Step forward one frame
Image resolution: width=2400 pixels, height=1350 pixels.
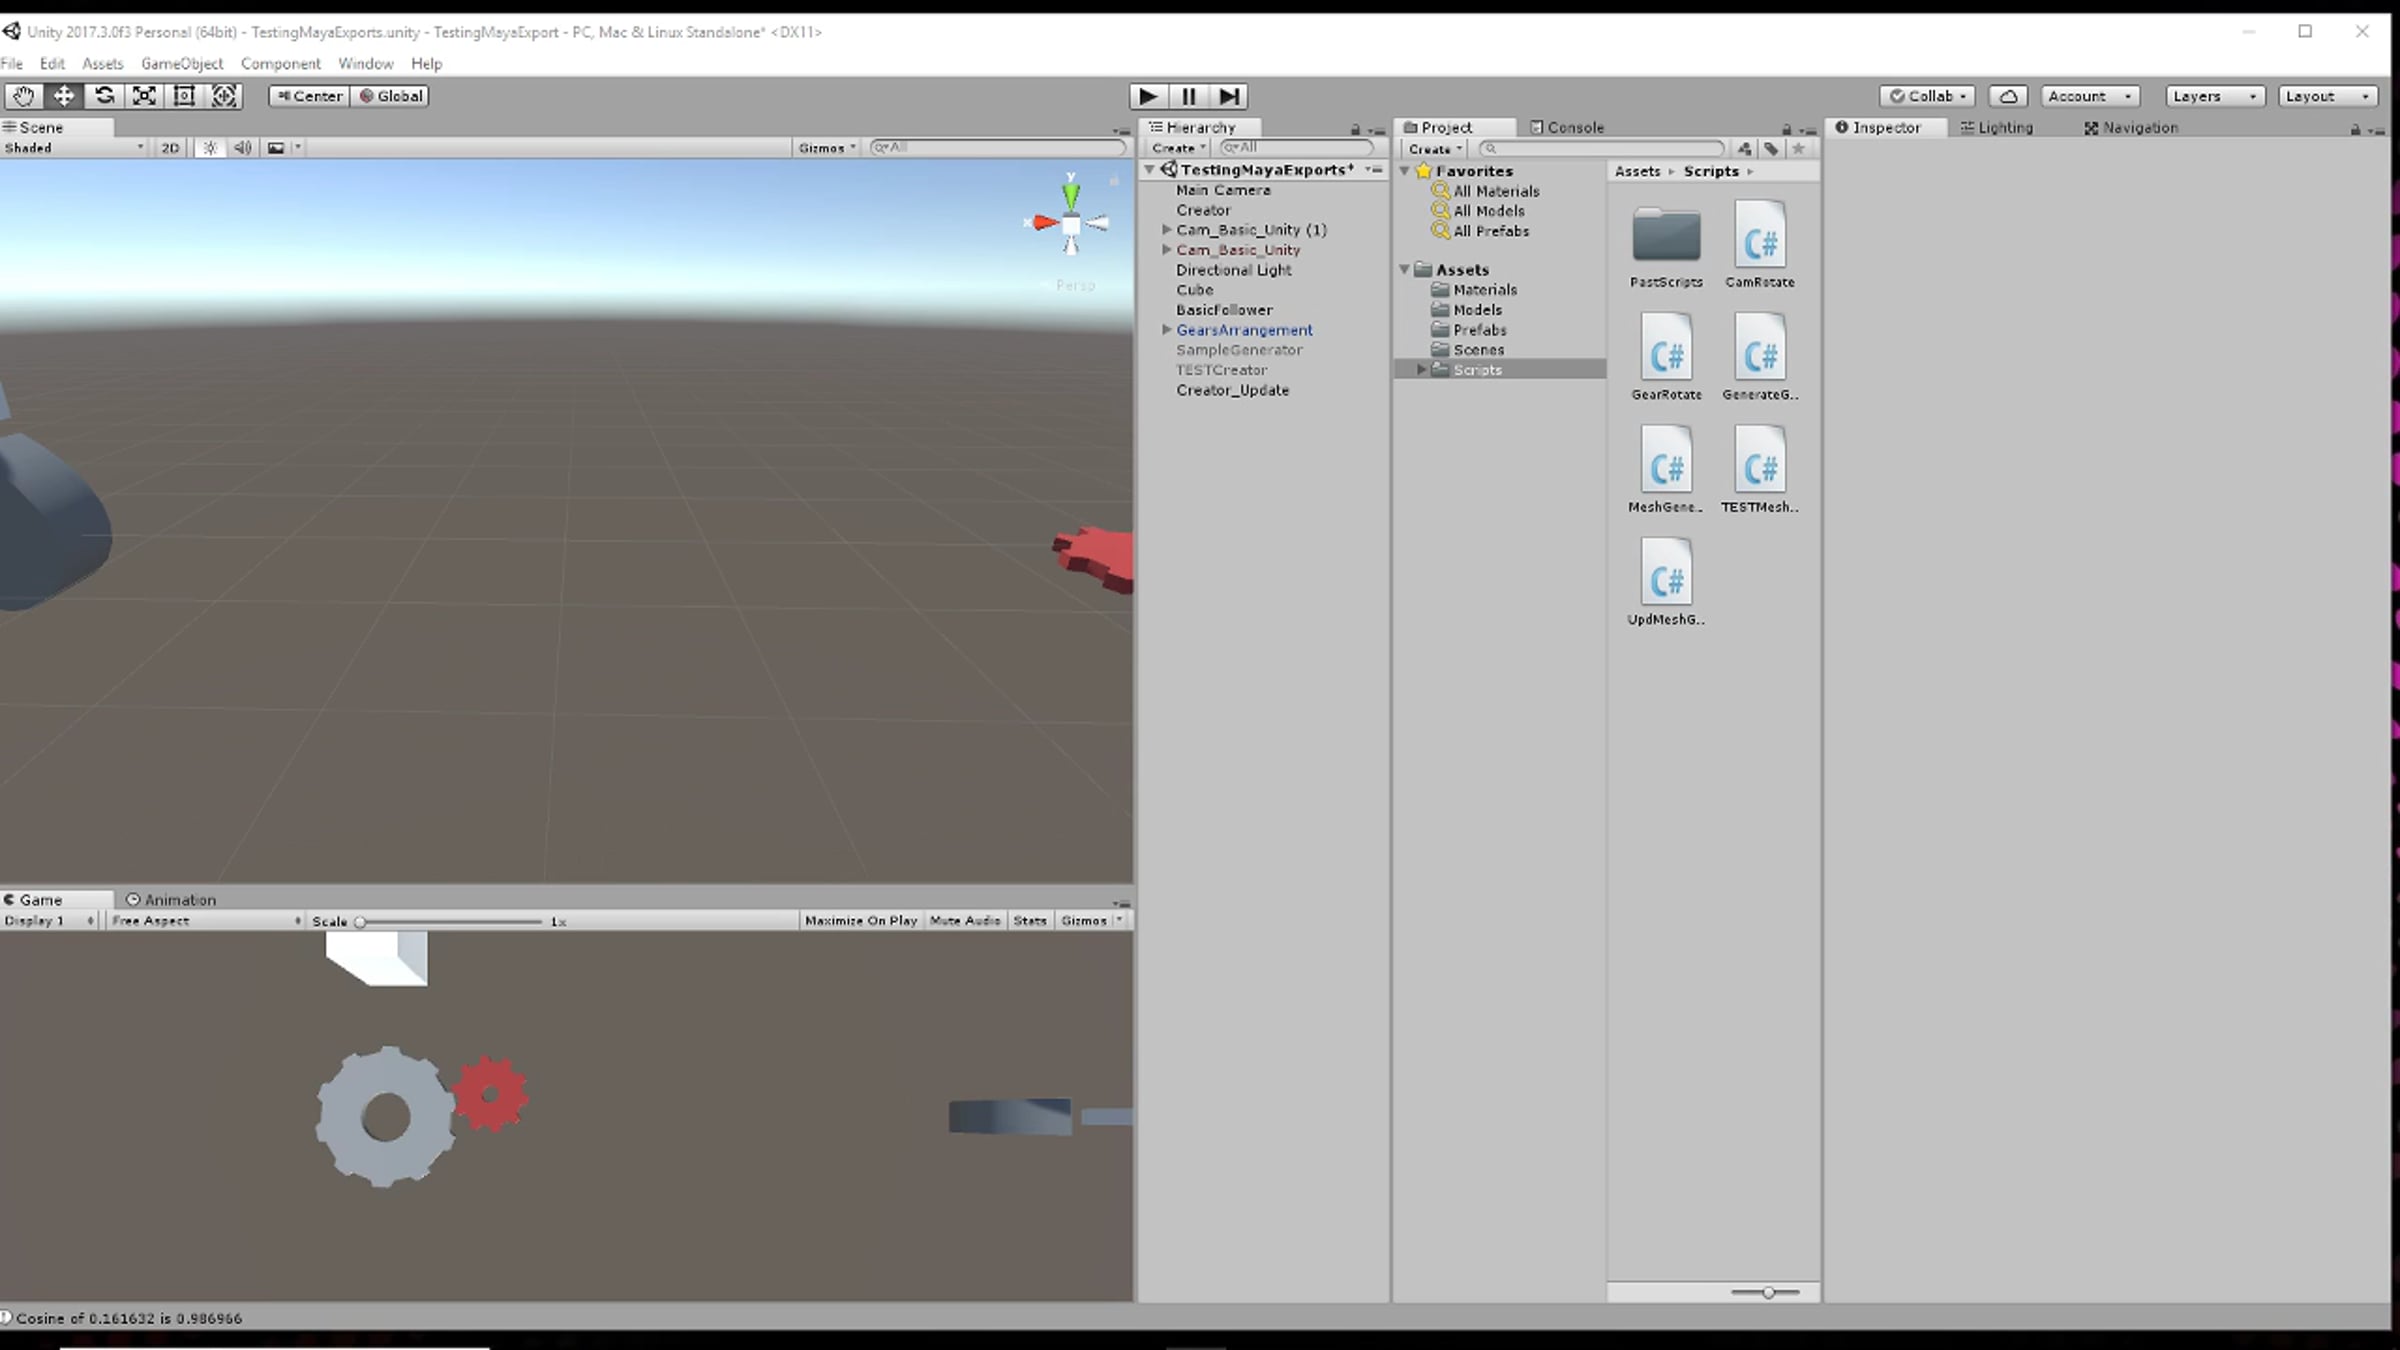pos(1229,96)
